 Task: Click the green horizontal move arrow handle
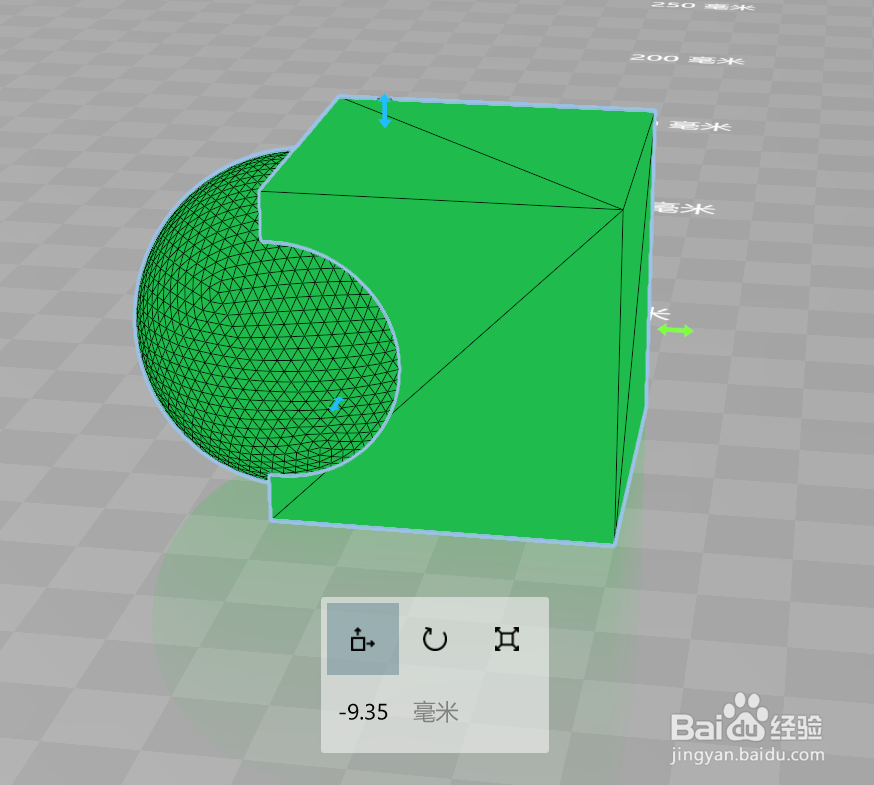pos(676,330)
